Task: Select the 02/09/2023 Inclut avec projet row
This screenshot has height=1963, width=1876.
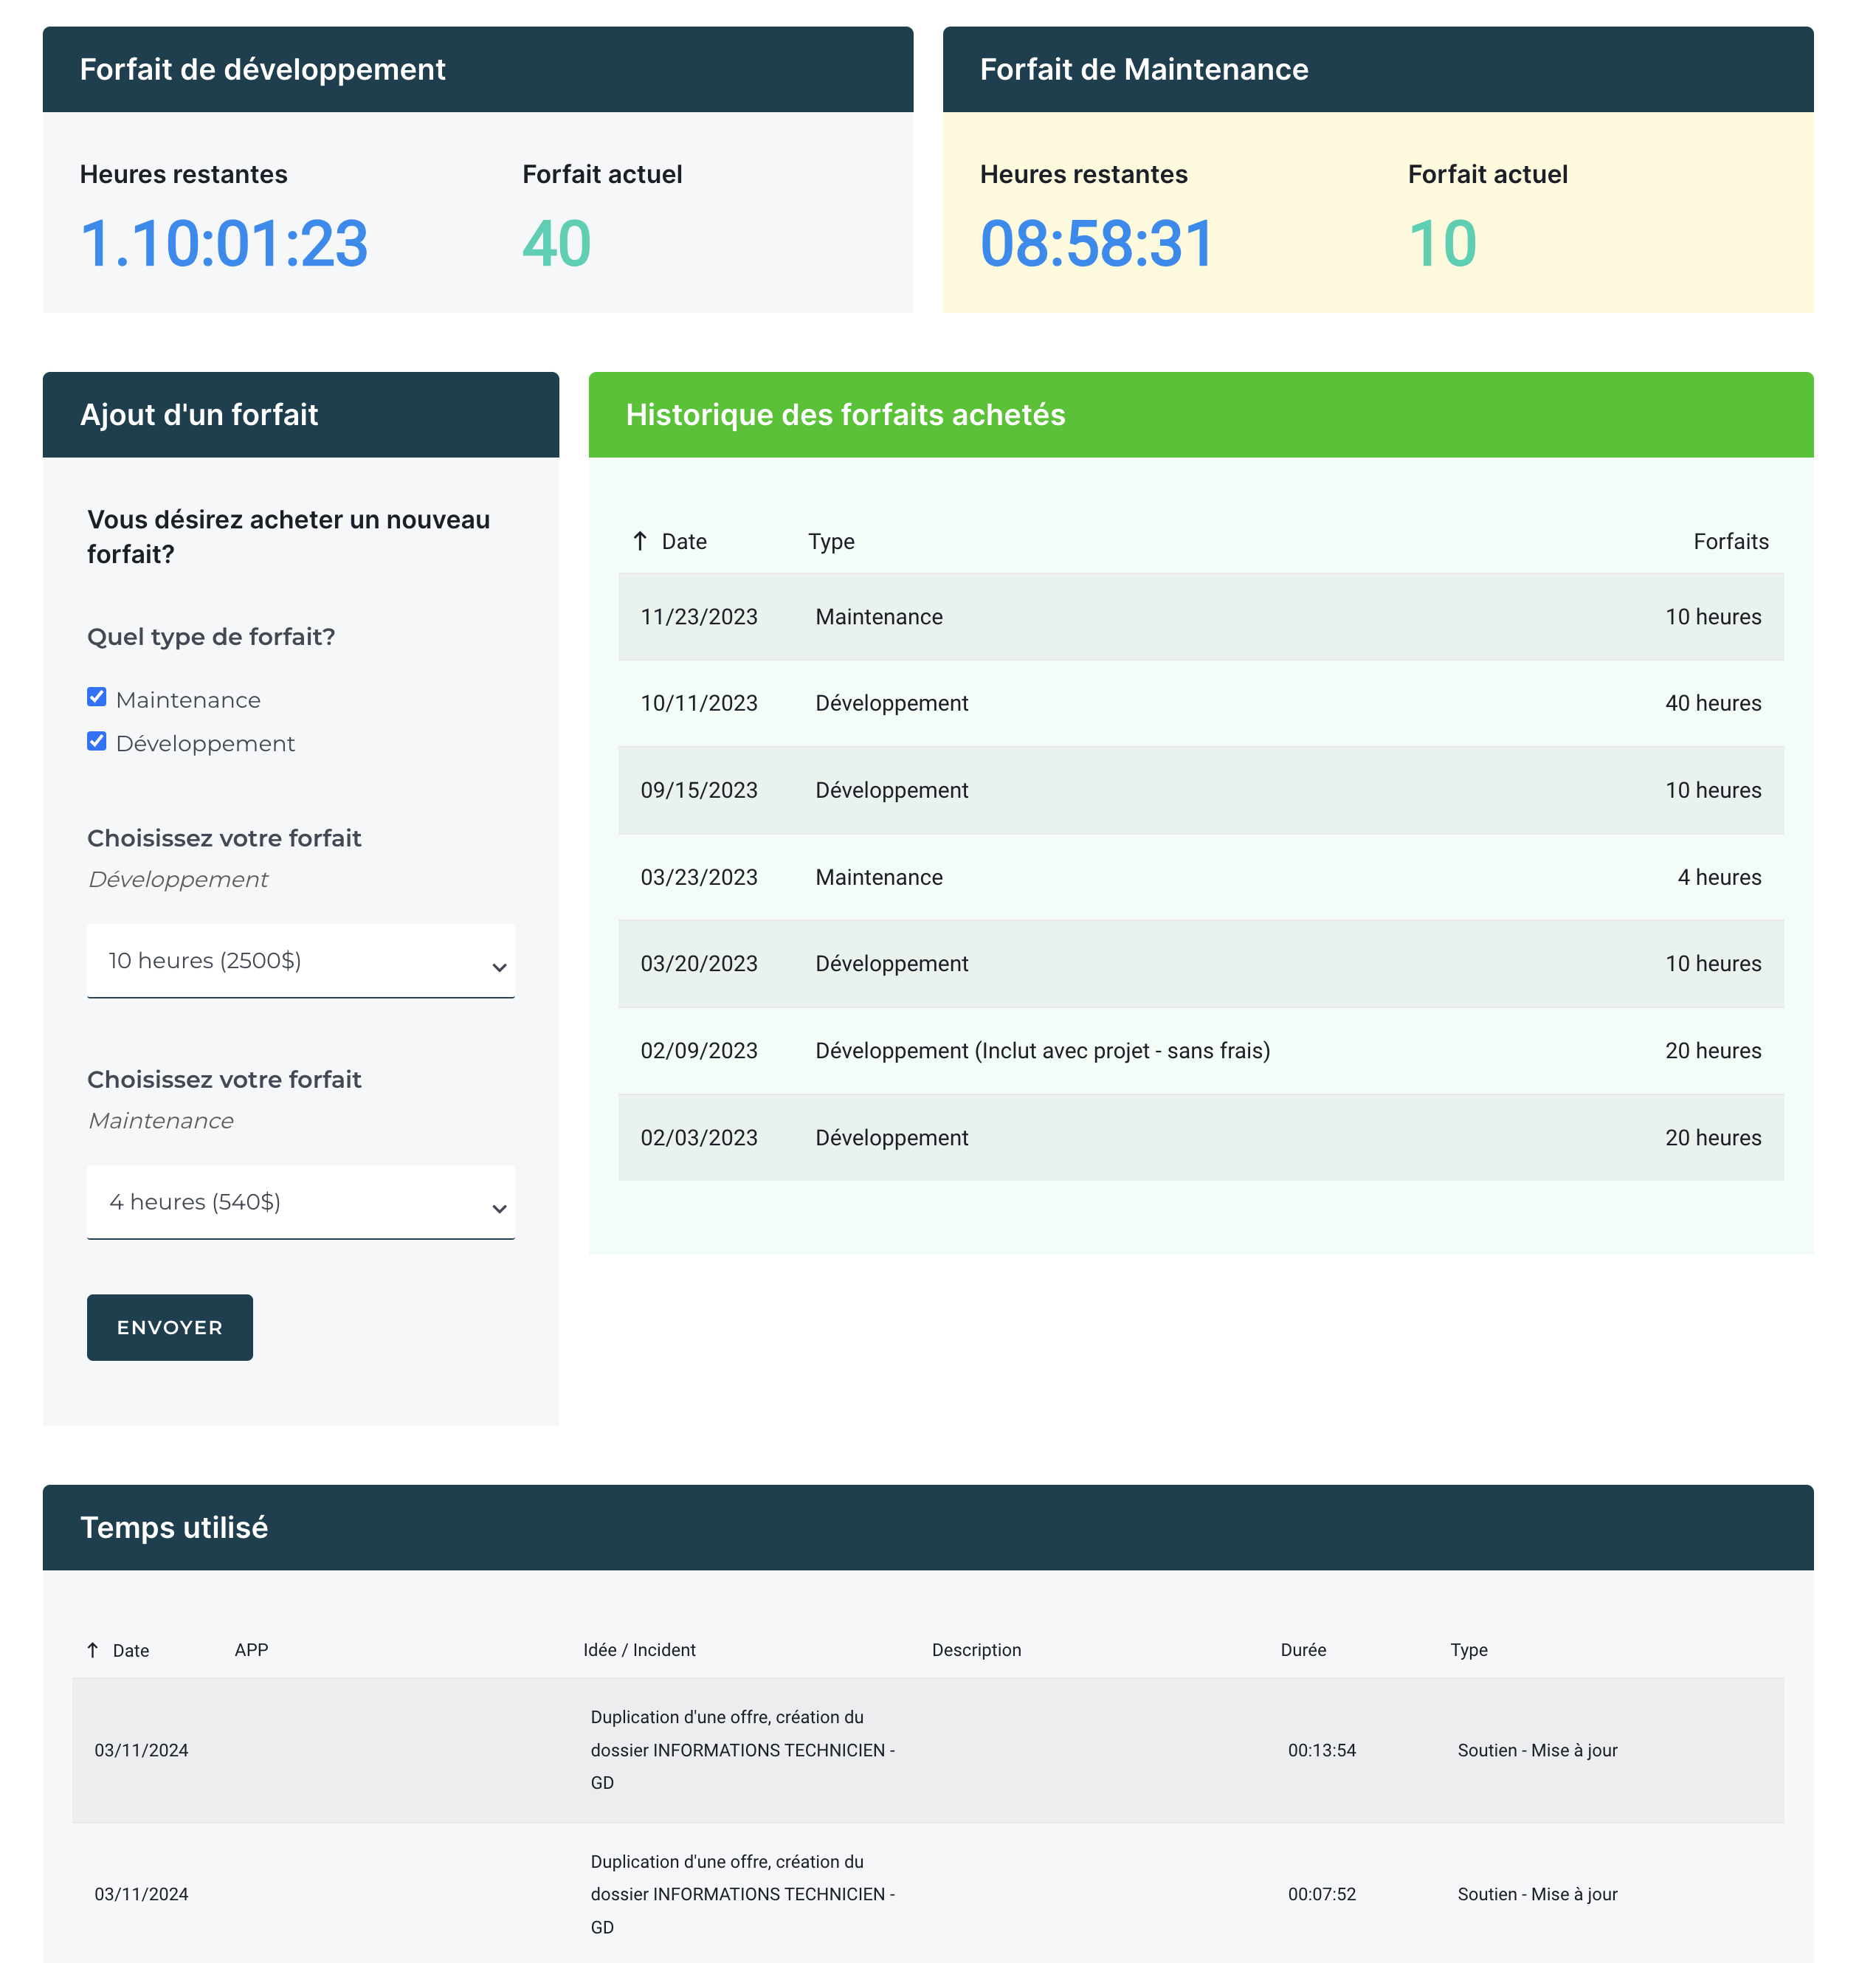Action: pyautogui.click(x=1200, y=1051)
